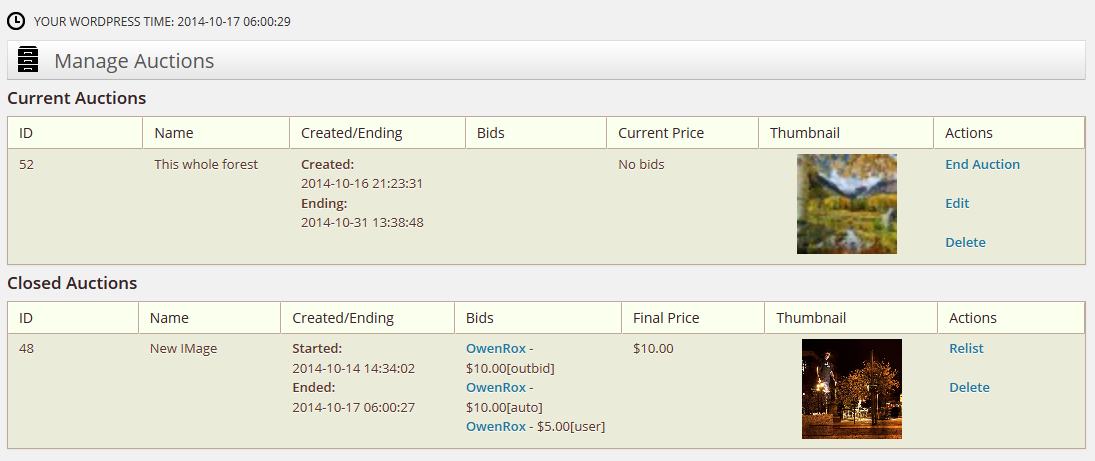The image size is (1095, 461).
Task: Click the file cabinet Manage Auctions icon
Action: pyautogui.click(x=28, y=60)
